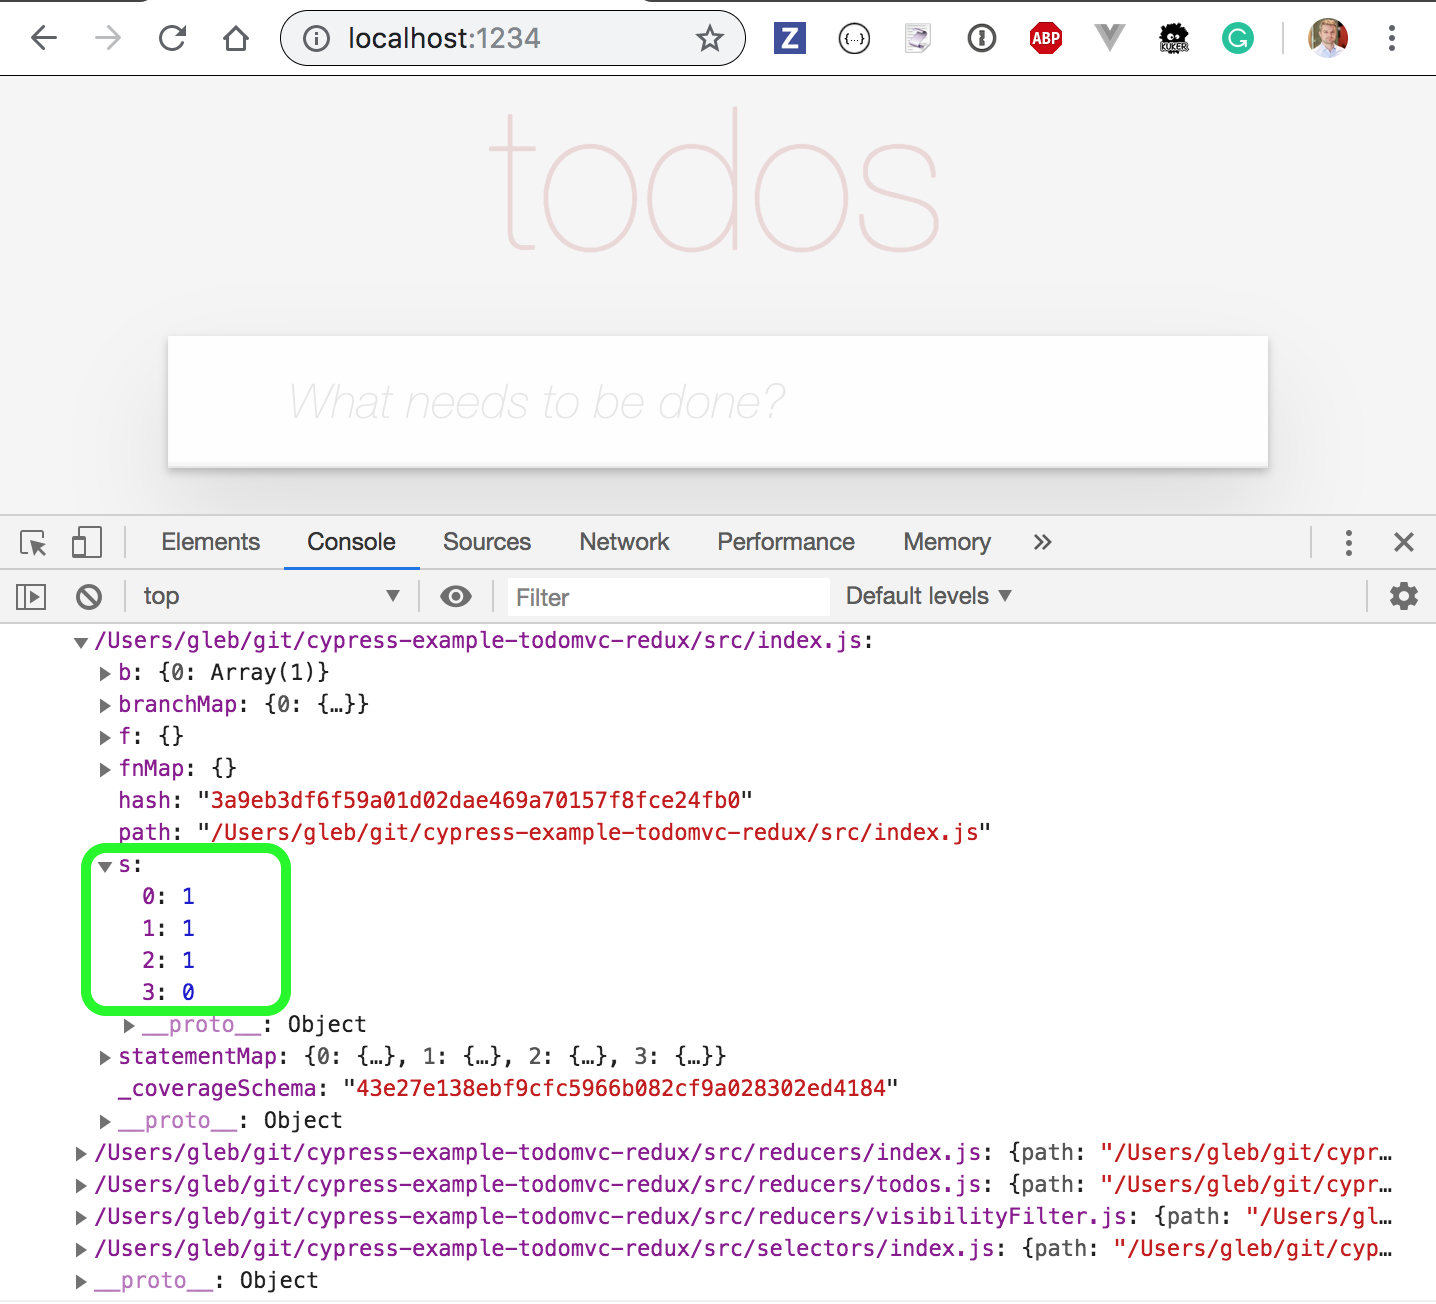The width and height of the screenshot is (1436, 1304).
Task: Open the Chrome three-dot menu
Action: click(x=1392, y=39)
